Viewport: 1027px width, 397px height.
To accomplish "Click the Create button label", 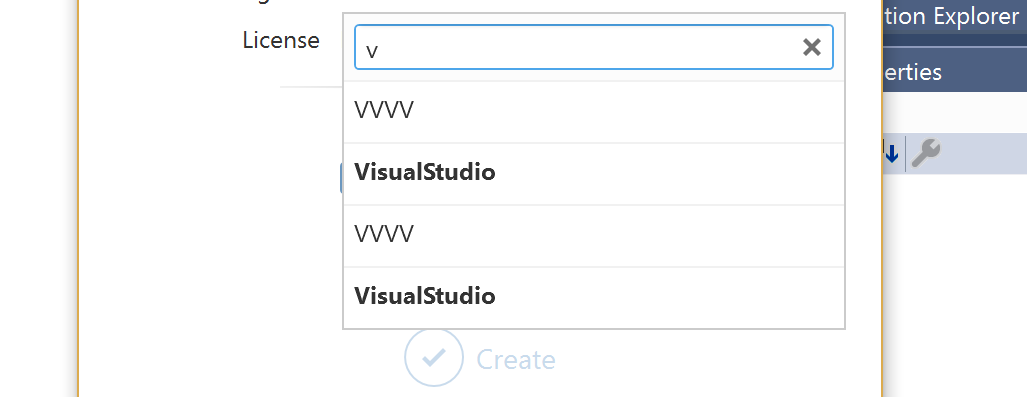I will pyautogui.click(x=515, y=360).
